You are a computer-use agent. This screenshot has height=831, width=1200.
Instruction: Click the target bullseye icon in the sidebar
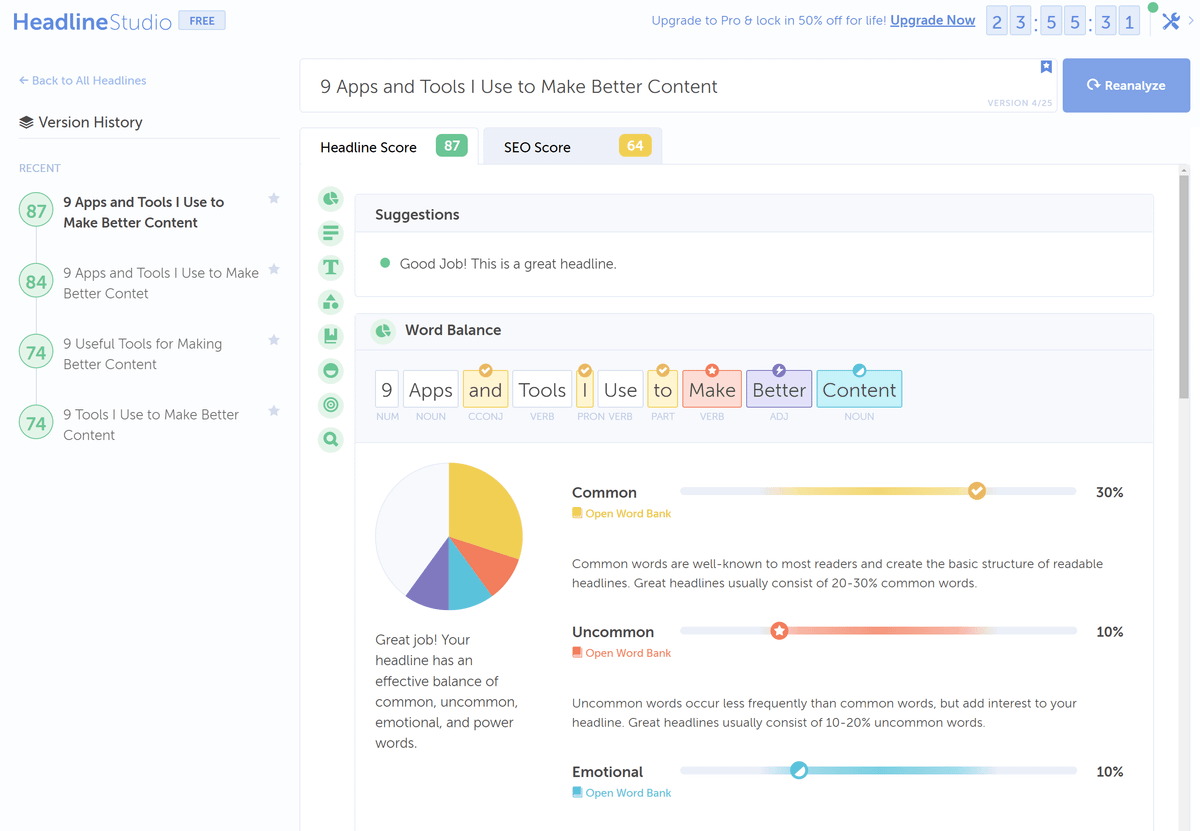point(331,405)
